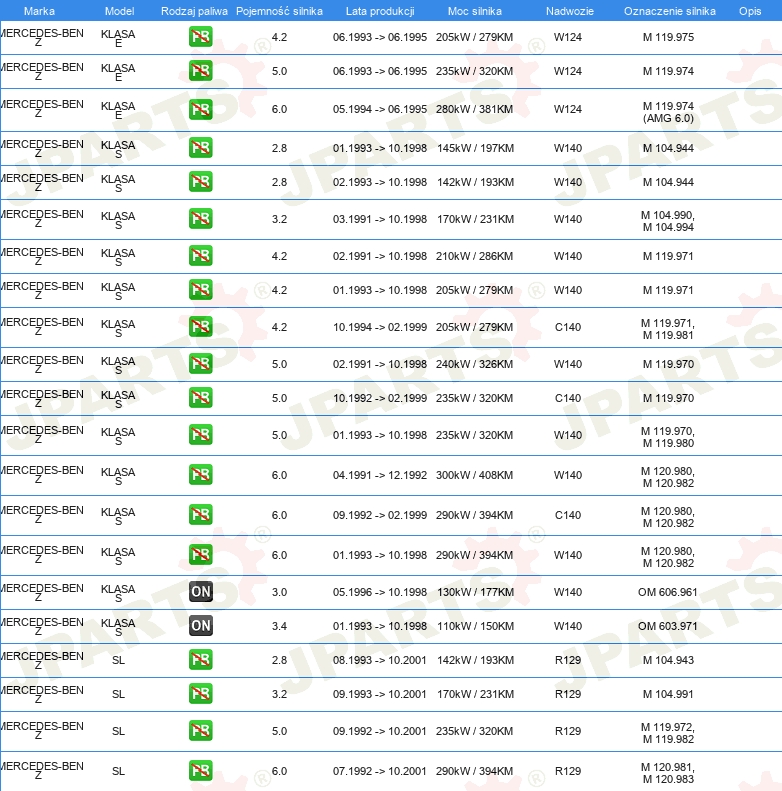Click the PB icon in the 240kW / 326KM row
The height and width of the screenshot is (791, 782).
[200, 364]
